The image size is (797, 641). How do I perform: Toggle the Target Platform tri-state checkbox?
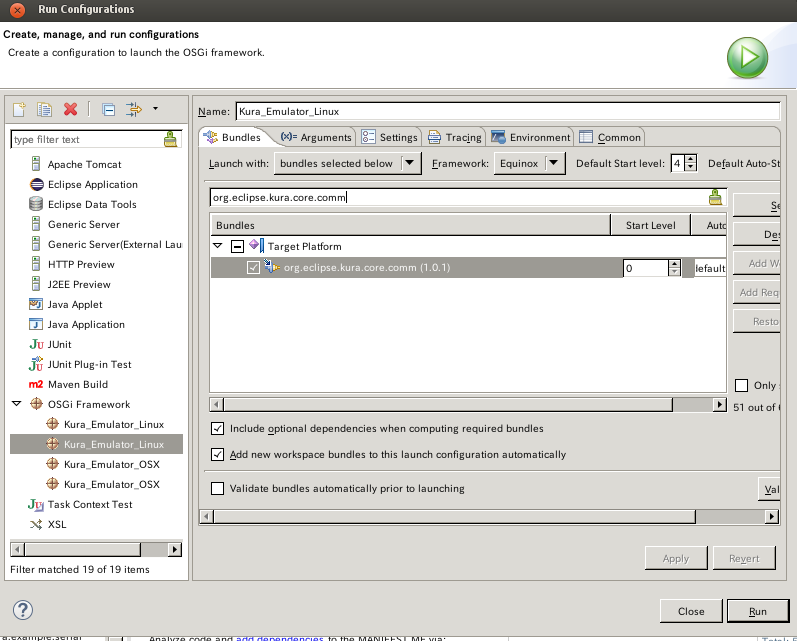point(237,247)
